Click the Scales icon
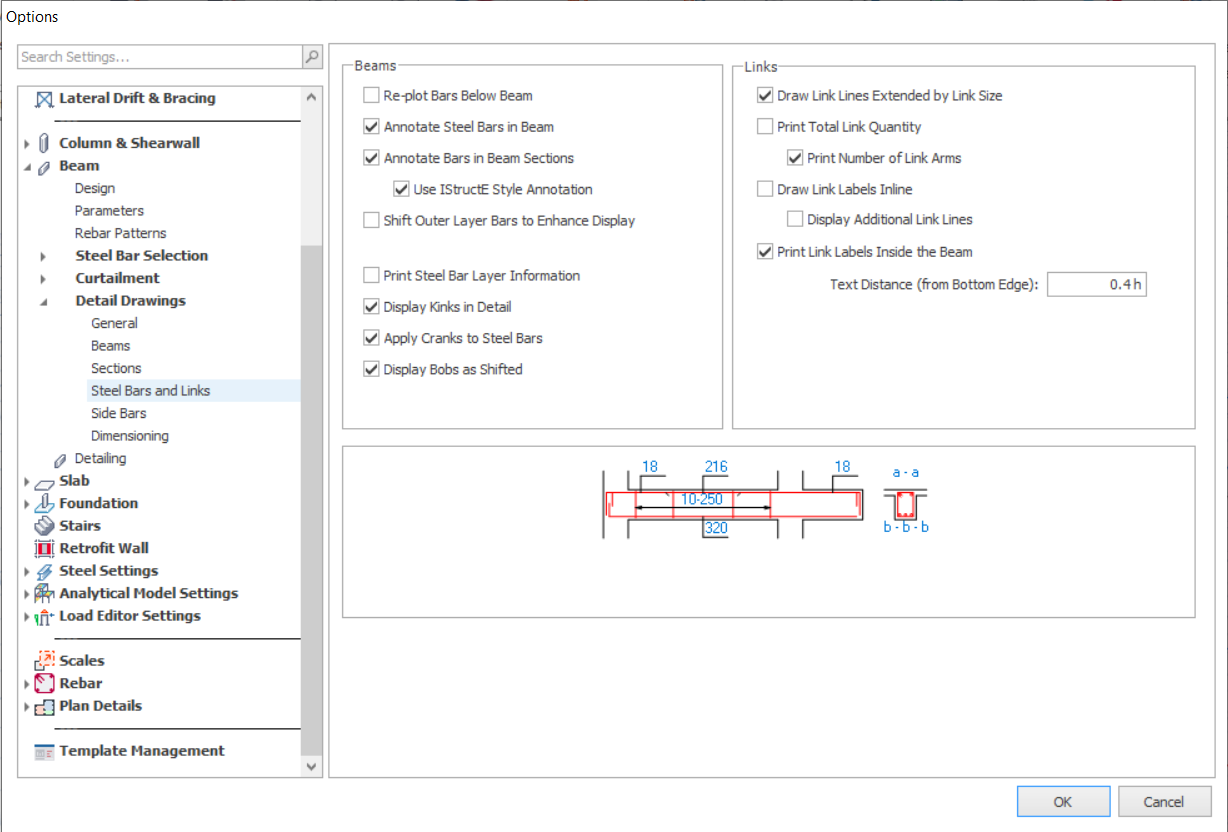This screenshot has width=1228, height=832. (44, 661)
